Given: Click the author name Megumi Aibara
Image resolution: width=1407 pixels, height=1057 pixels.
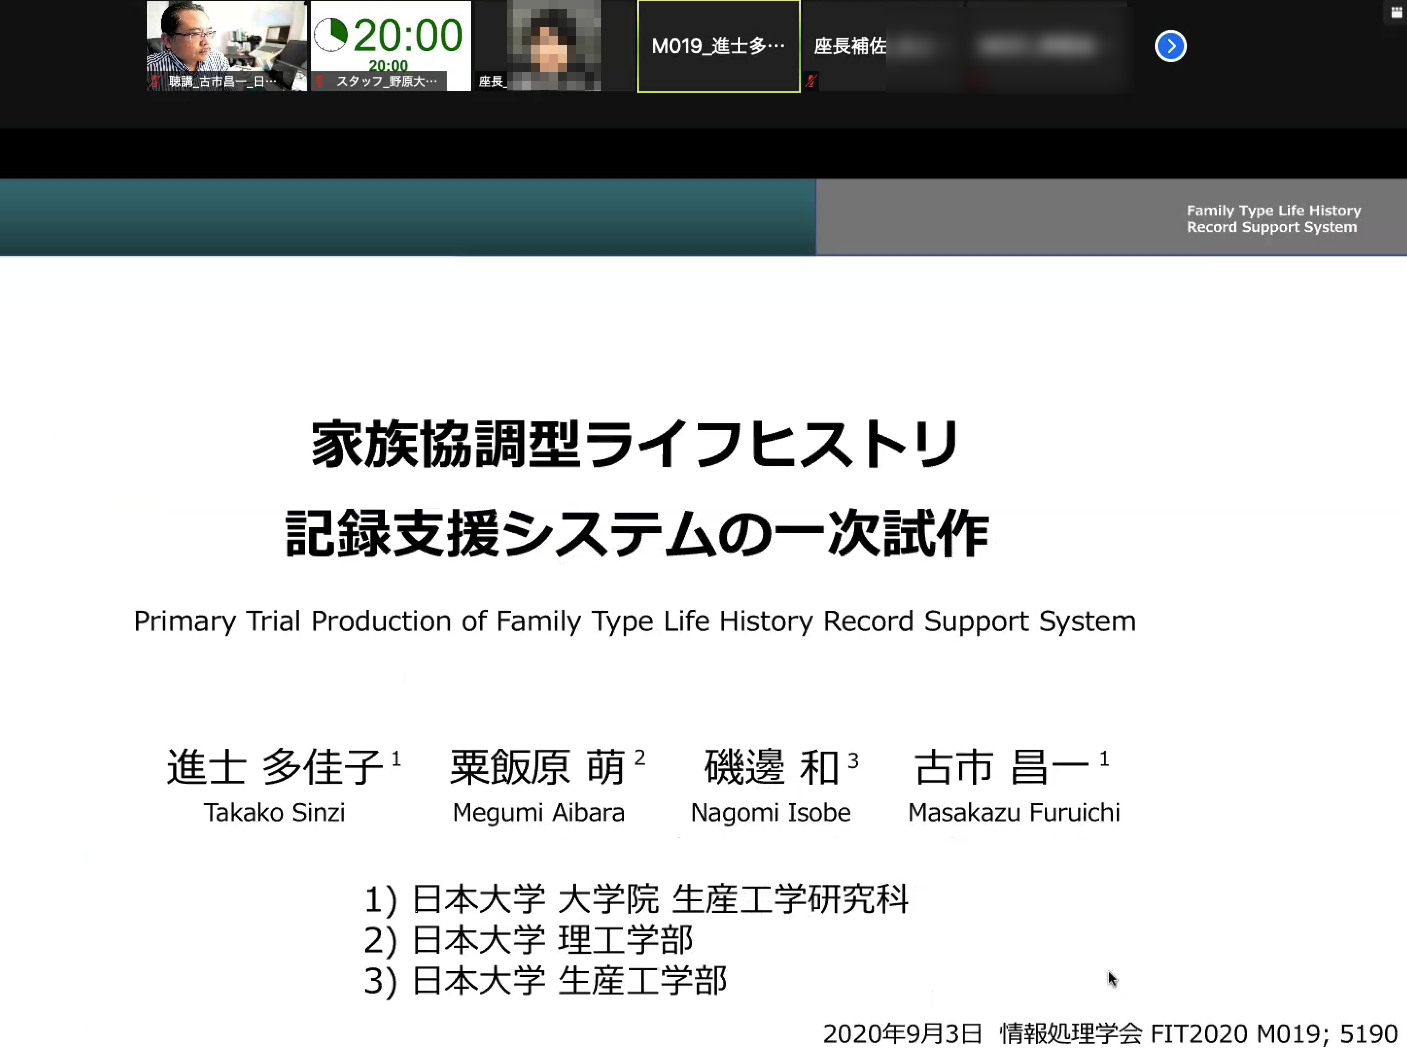Looking at the screenshot, I should coord(538,813).
